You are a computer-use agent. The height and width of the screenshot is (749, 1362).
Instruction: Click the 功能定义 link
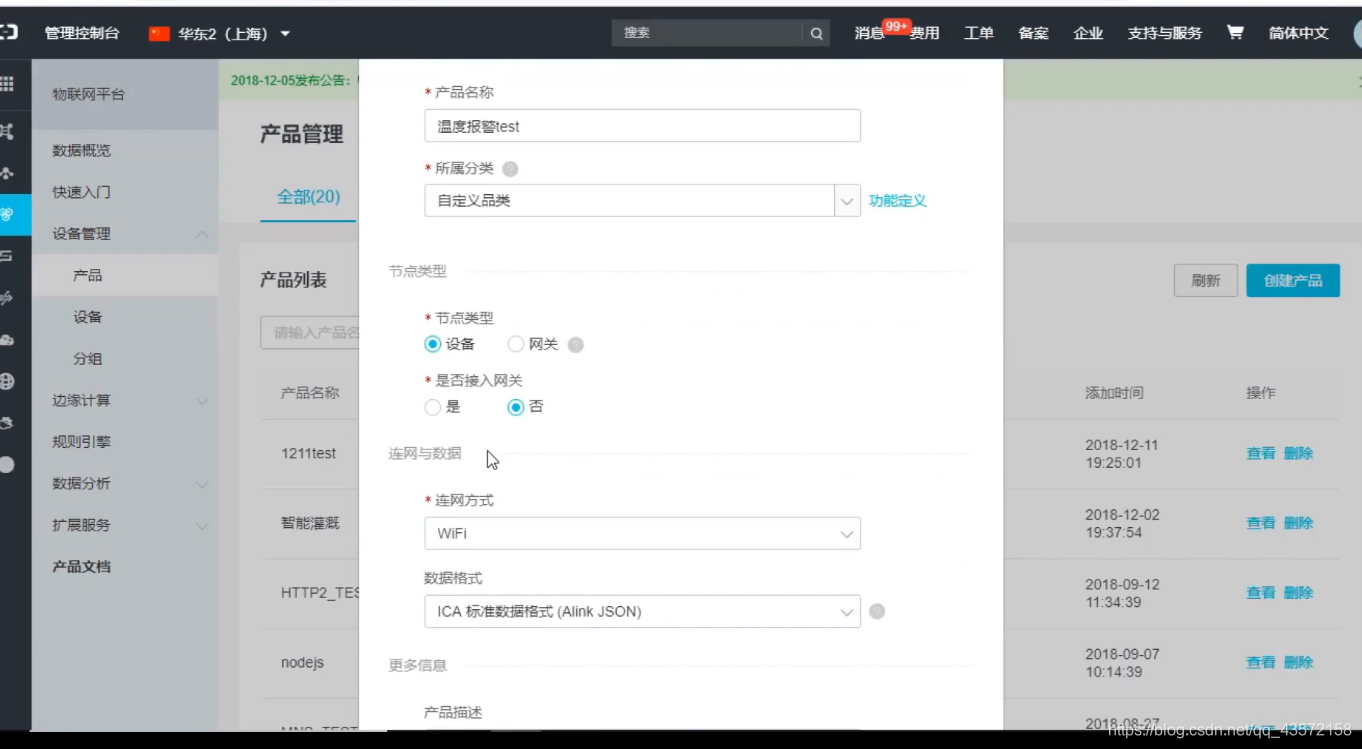[898, 200]
